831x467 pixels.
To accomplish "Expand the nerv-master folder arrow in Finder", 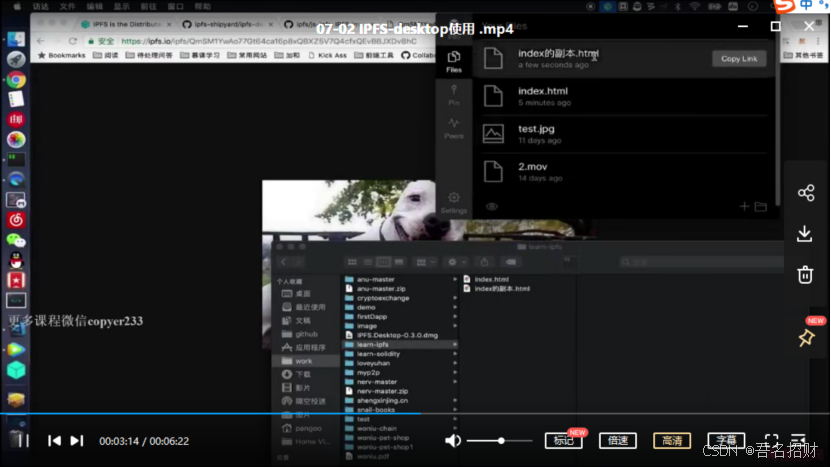I will (455, 382).
